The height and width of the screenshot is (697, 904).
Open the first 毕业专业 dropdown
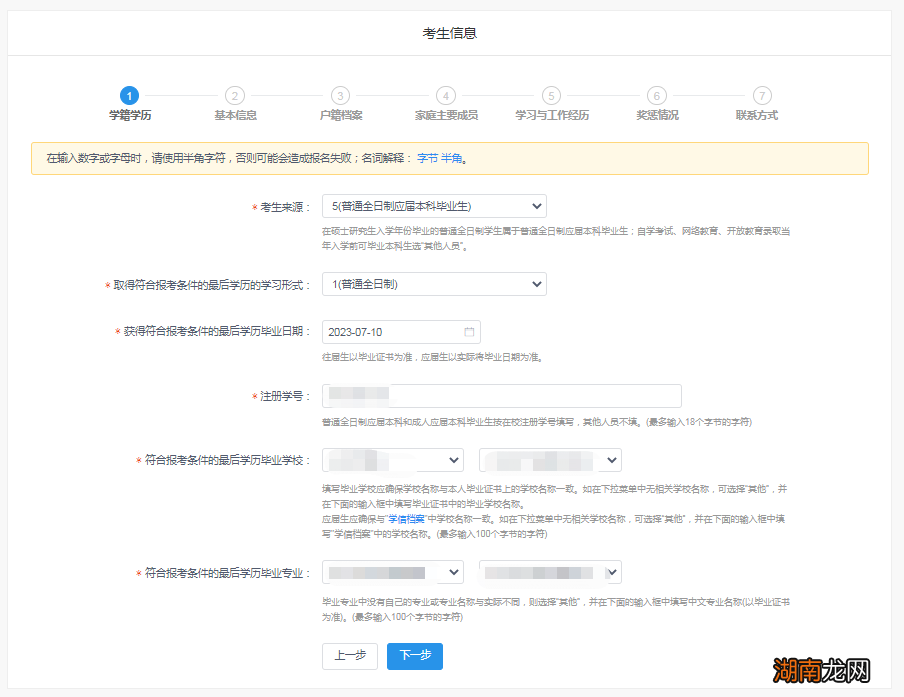392,571
